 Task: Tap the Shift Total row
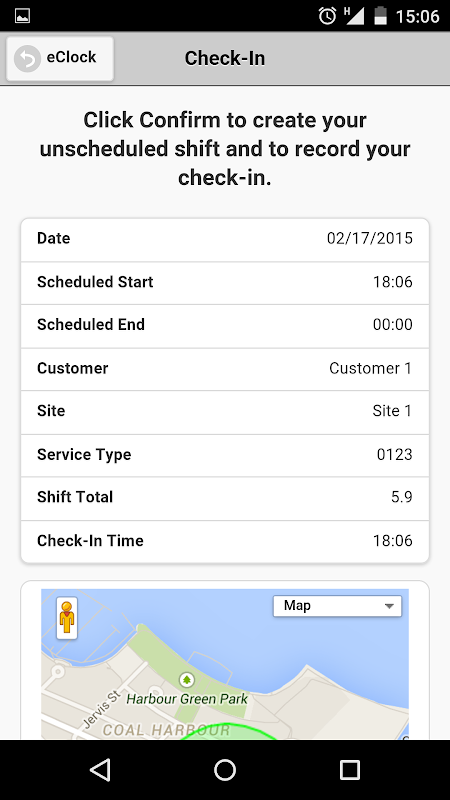pos(225,498)
